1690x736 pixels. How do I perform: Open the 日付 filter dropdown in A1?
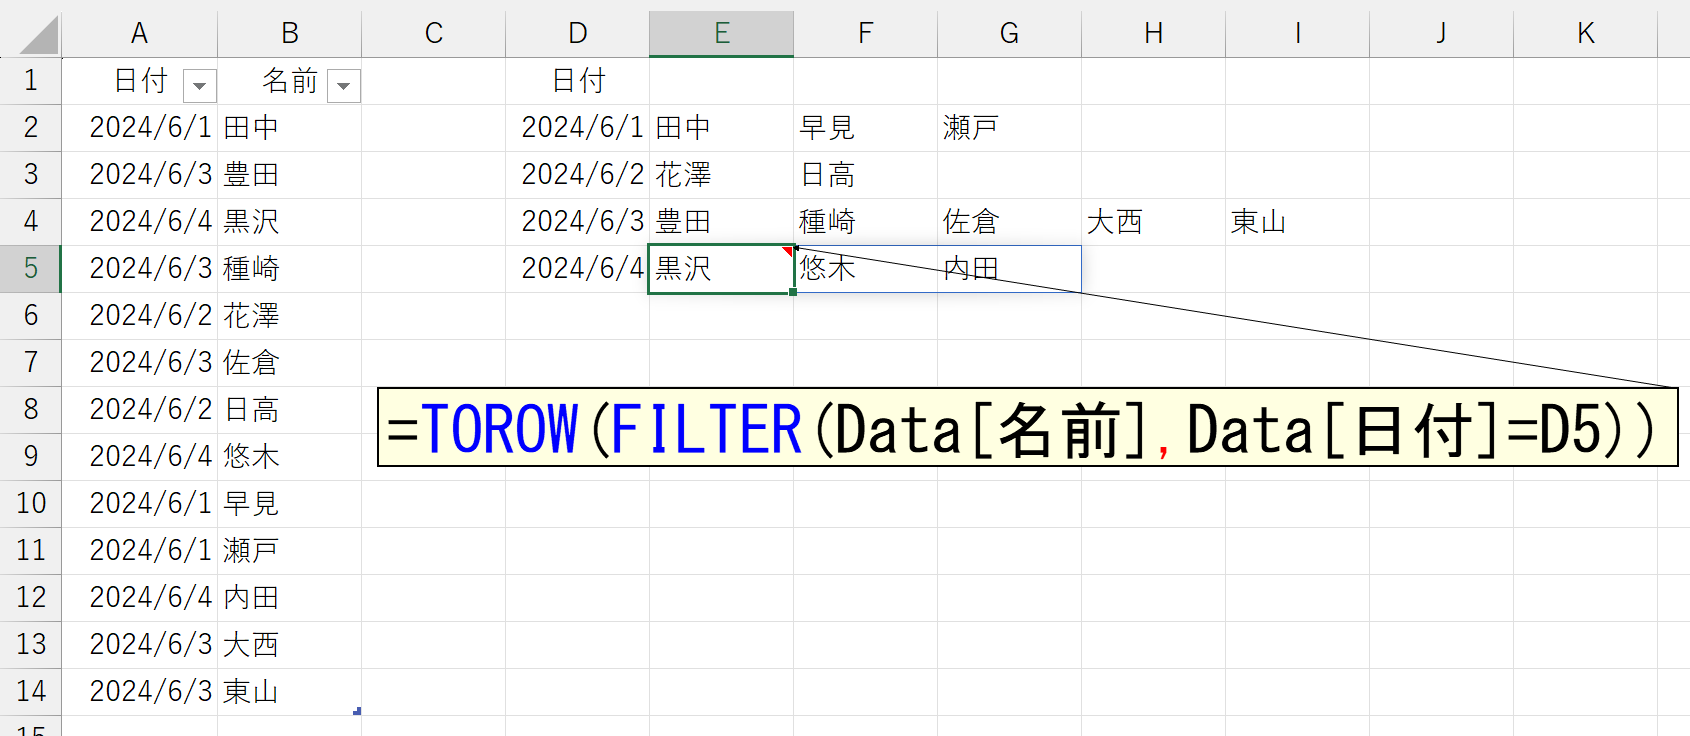point(199,86)
